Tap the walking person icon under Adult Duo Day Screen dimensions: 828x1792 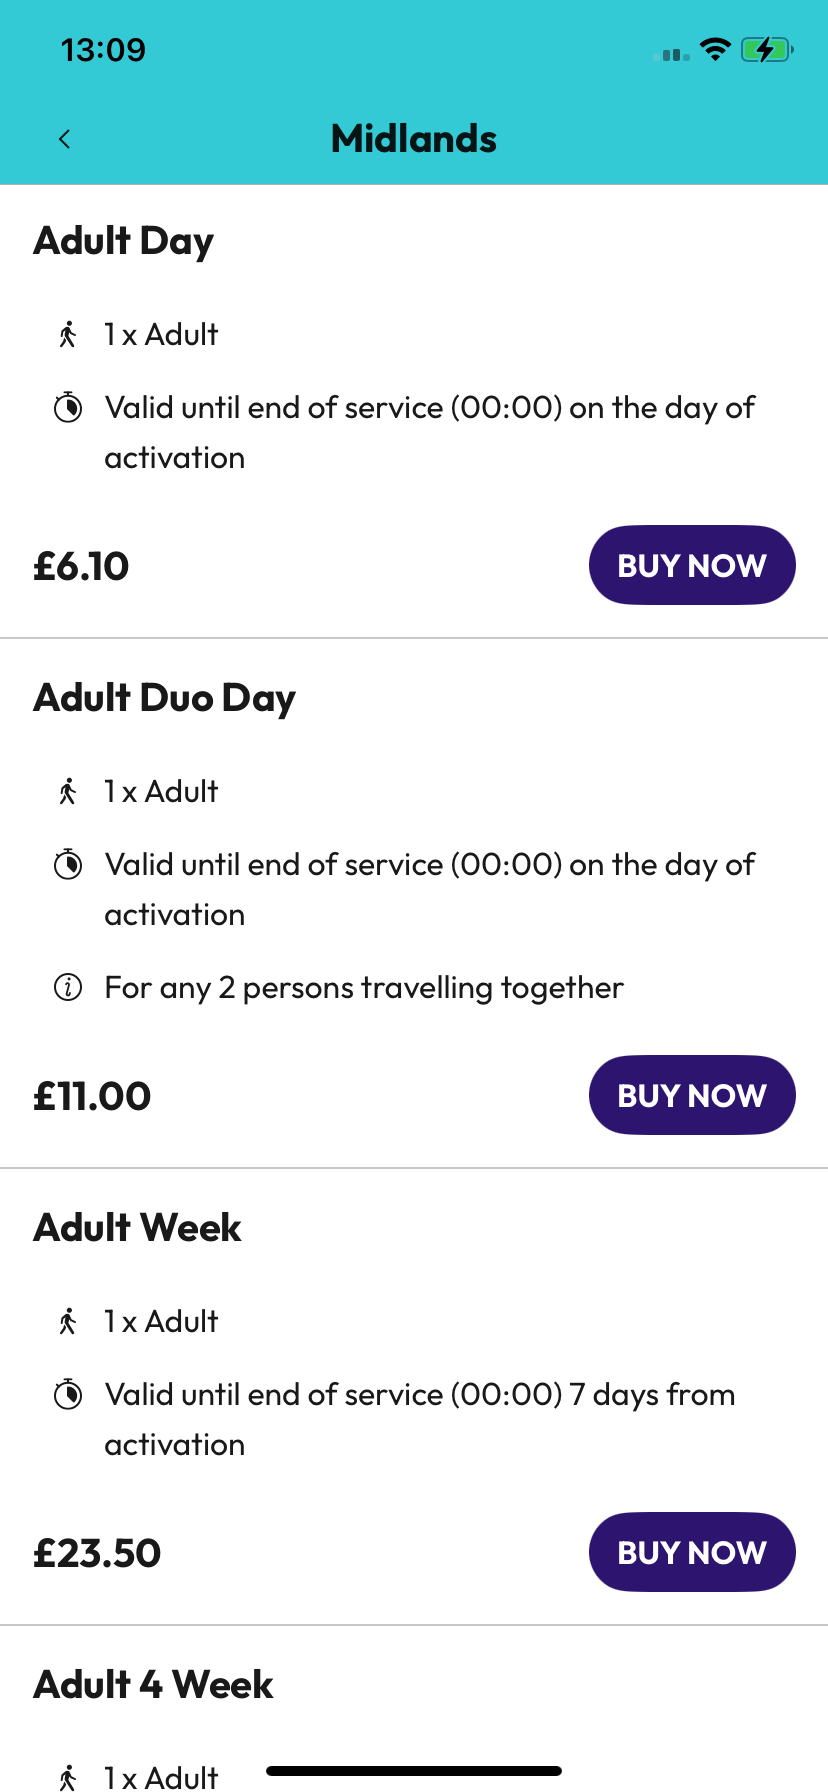point(68,791)
